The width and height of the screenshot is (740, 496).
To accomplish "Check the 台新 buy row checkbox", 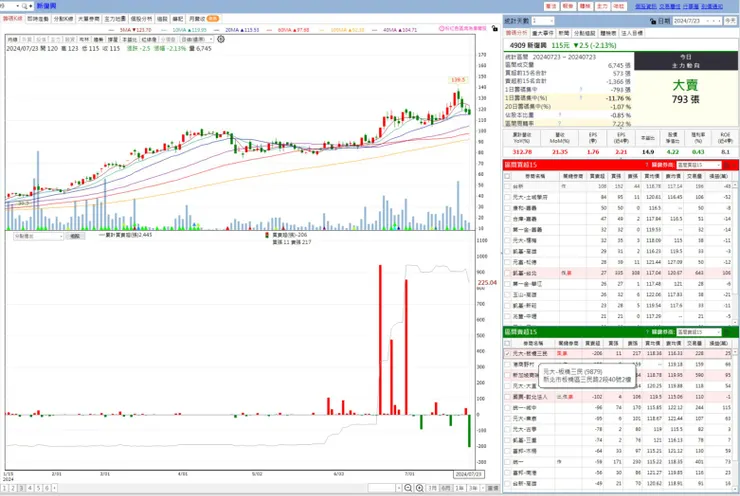I will (x=508, y=186).
